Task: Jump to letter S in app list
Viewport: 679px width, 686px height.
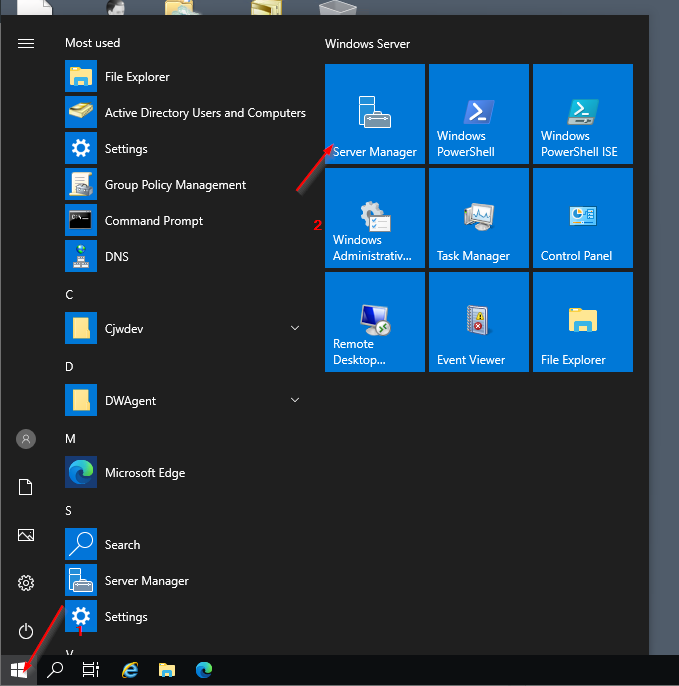Action: tap(68, 511)
